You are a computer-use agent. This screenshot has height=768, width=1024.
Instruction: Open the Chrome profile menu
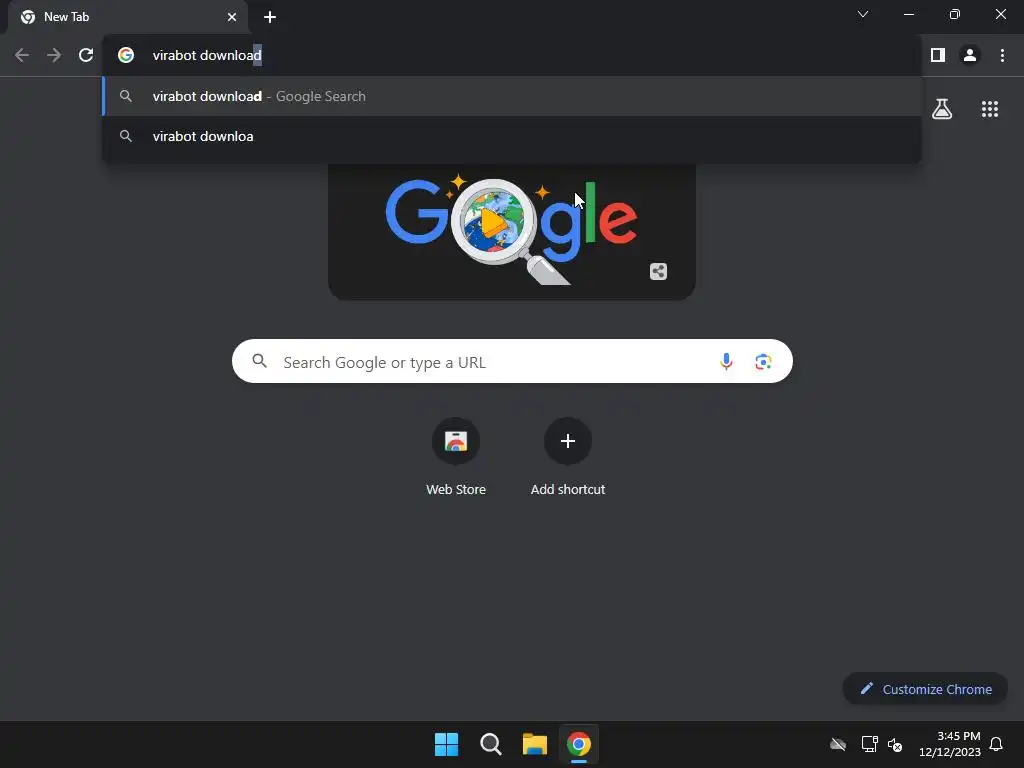click(x=970, y=56)
